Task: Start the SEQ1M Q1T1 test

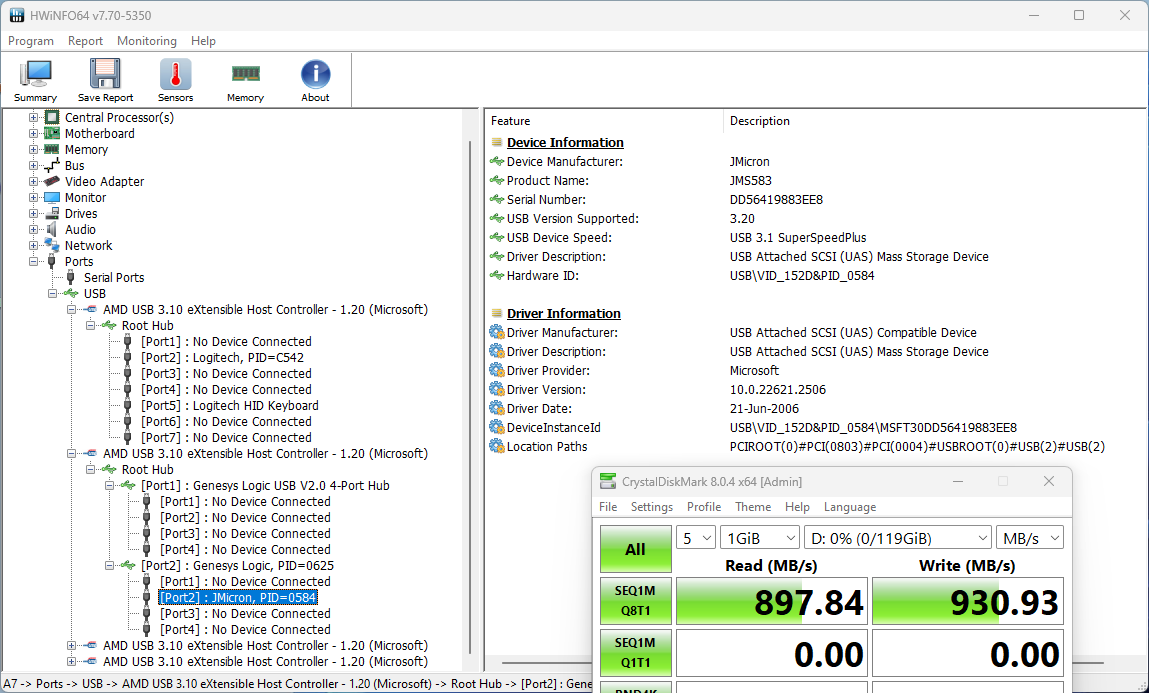Action: [x=635, y=653]
